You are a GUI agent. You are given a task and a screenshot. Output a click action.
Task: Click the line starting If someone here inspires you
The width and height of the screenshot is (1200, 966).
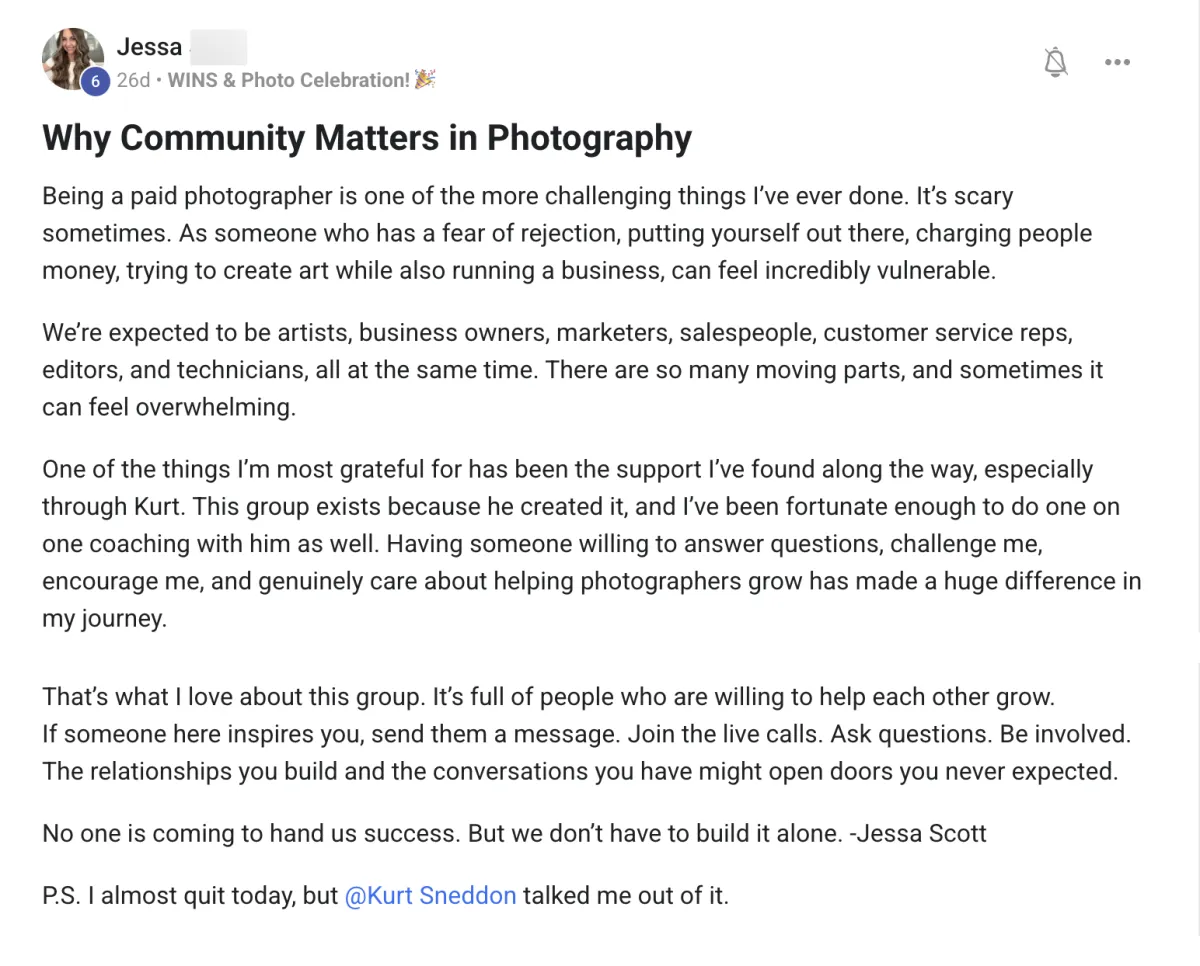(x=586, y=734)
